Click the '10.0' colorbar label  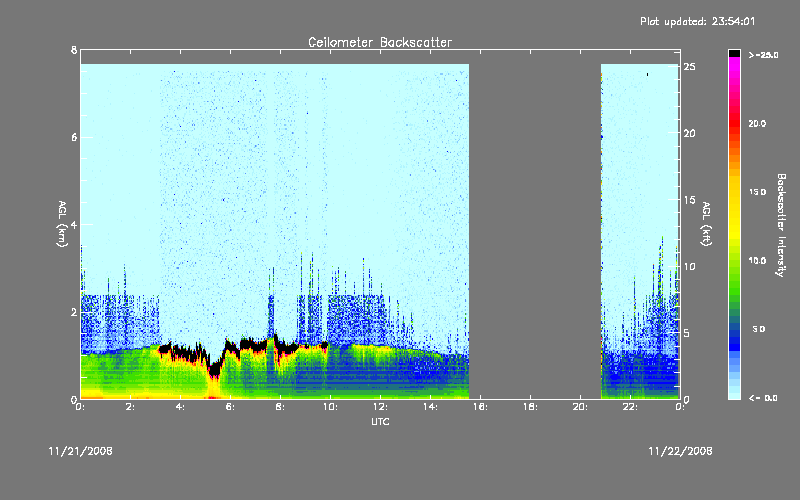757,261
